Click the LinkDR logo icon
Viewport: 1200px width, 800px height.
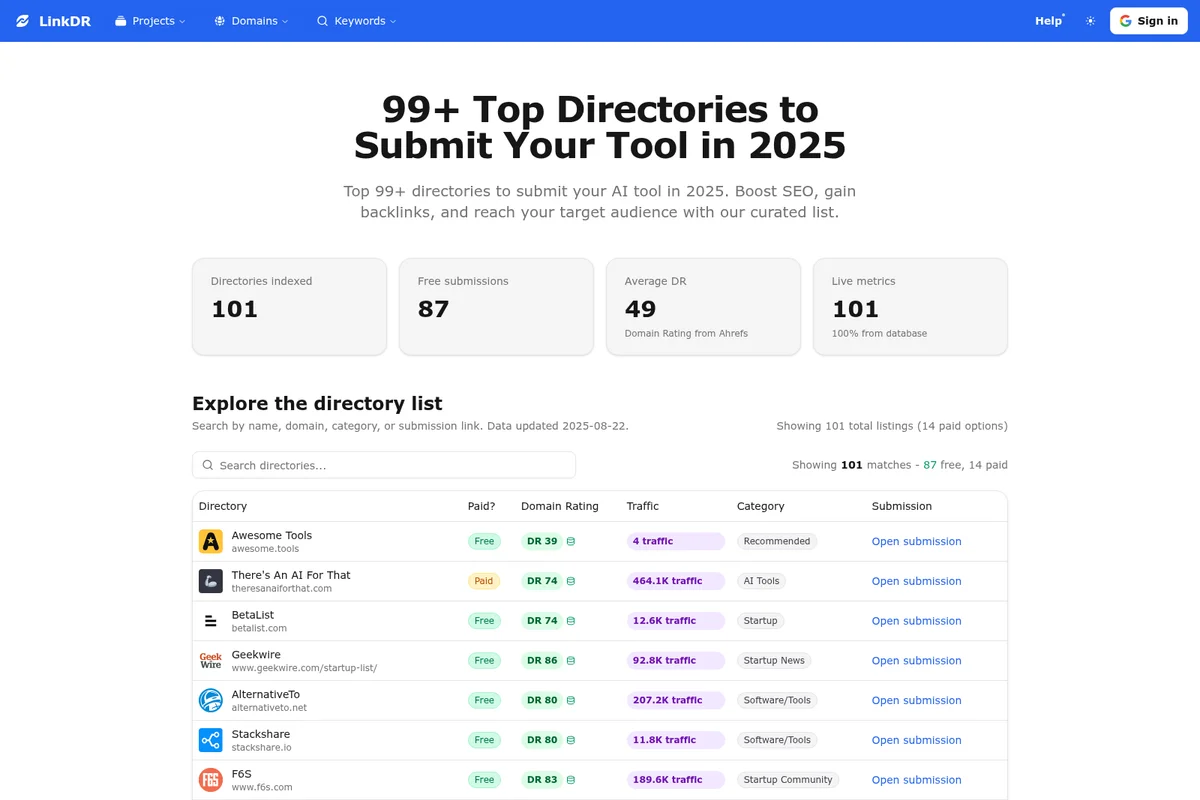tap(21, 20)
